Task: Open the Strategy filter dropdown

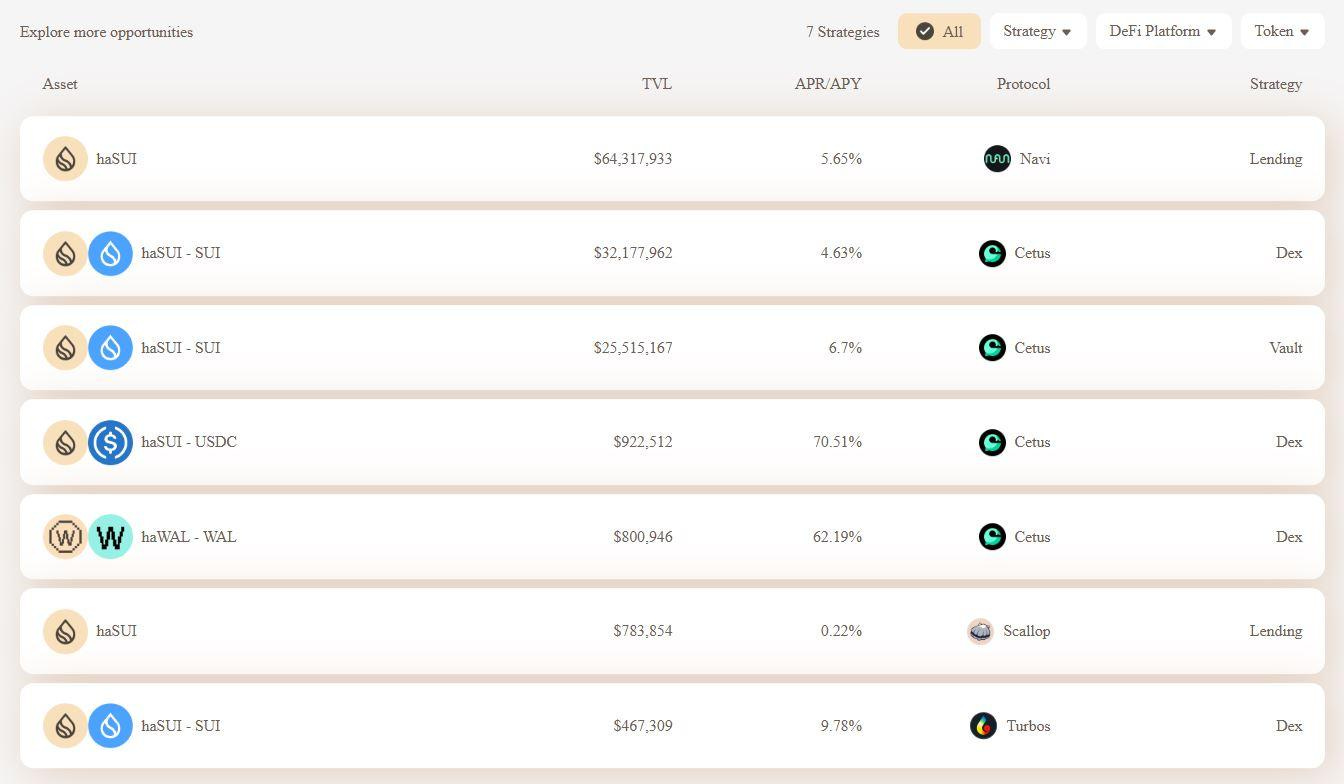Action: [x=1038, y=31]
